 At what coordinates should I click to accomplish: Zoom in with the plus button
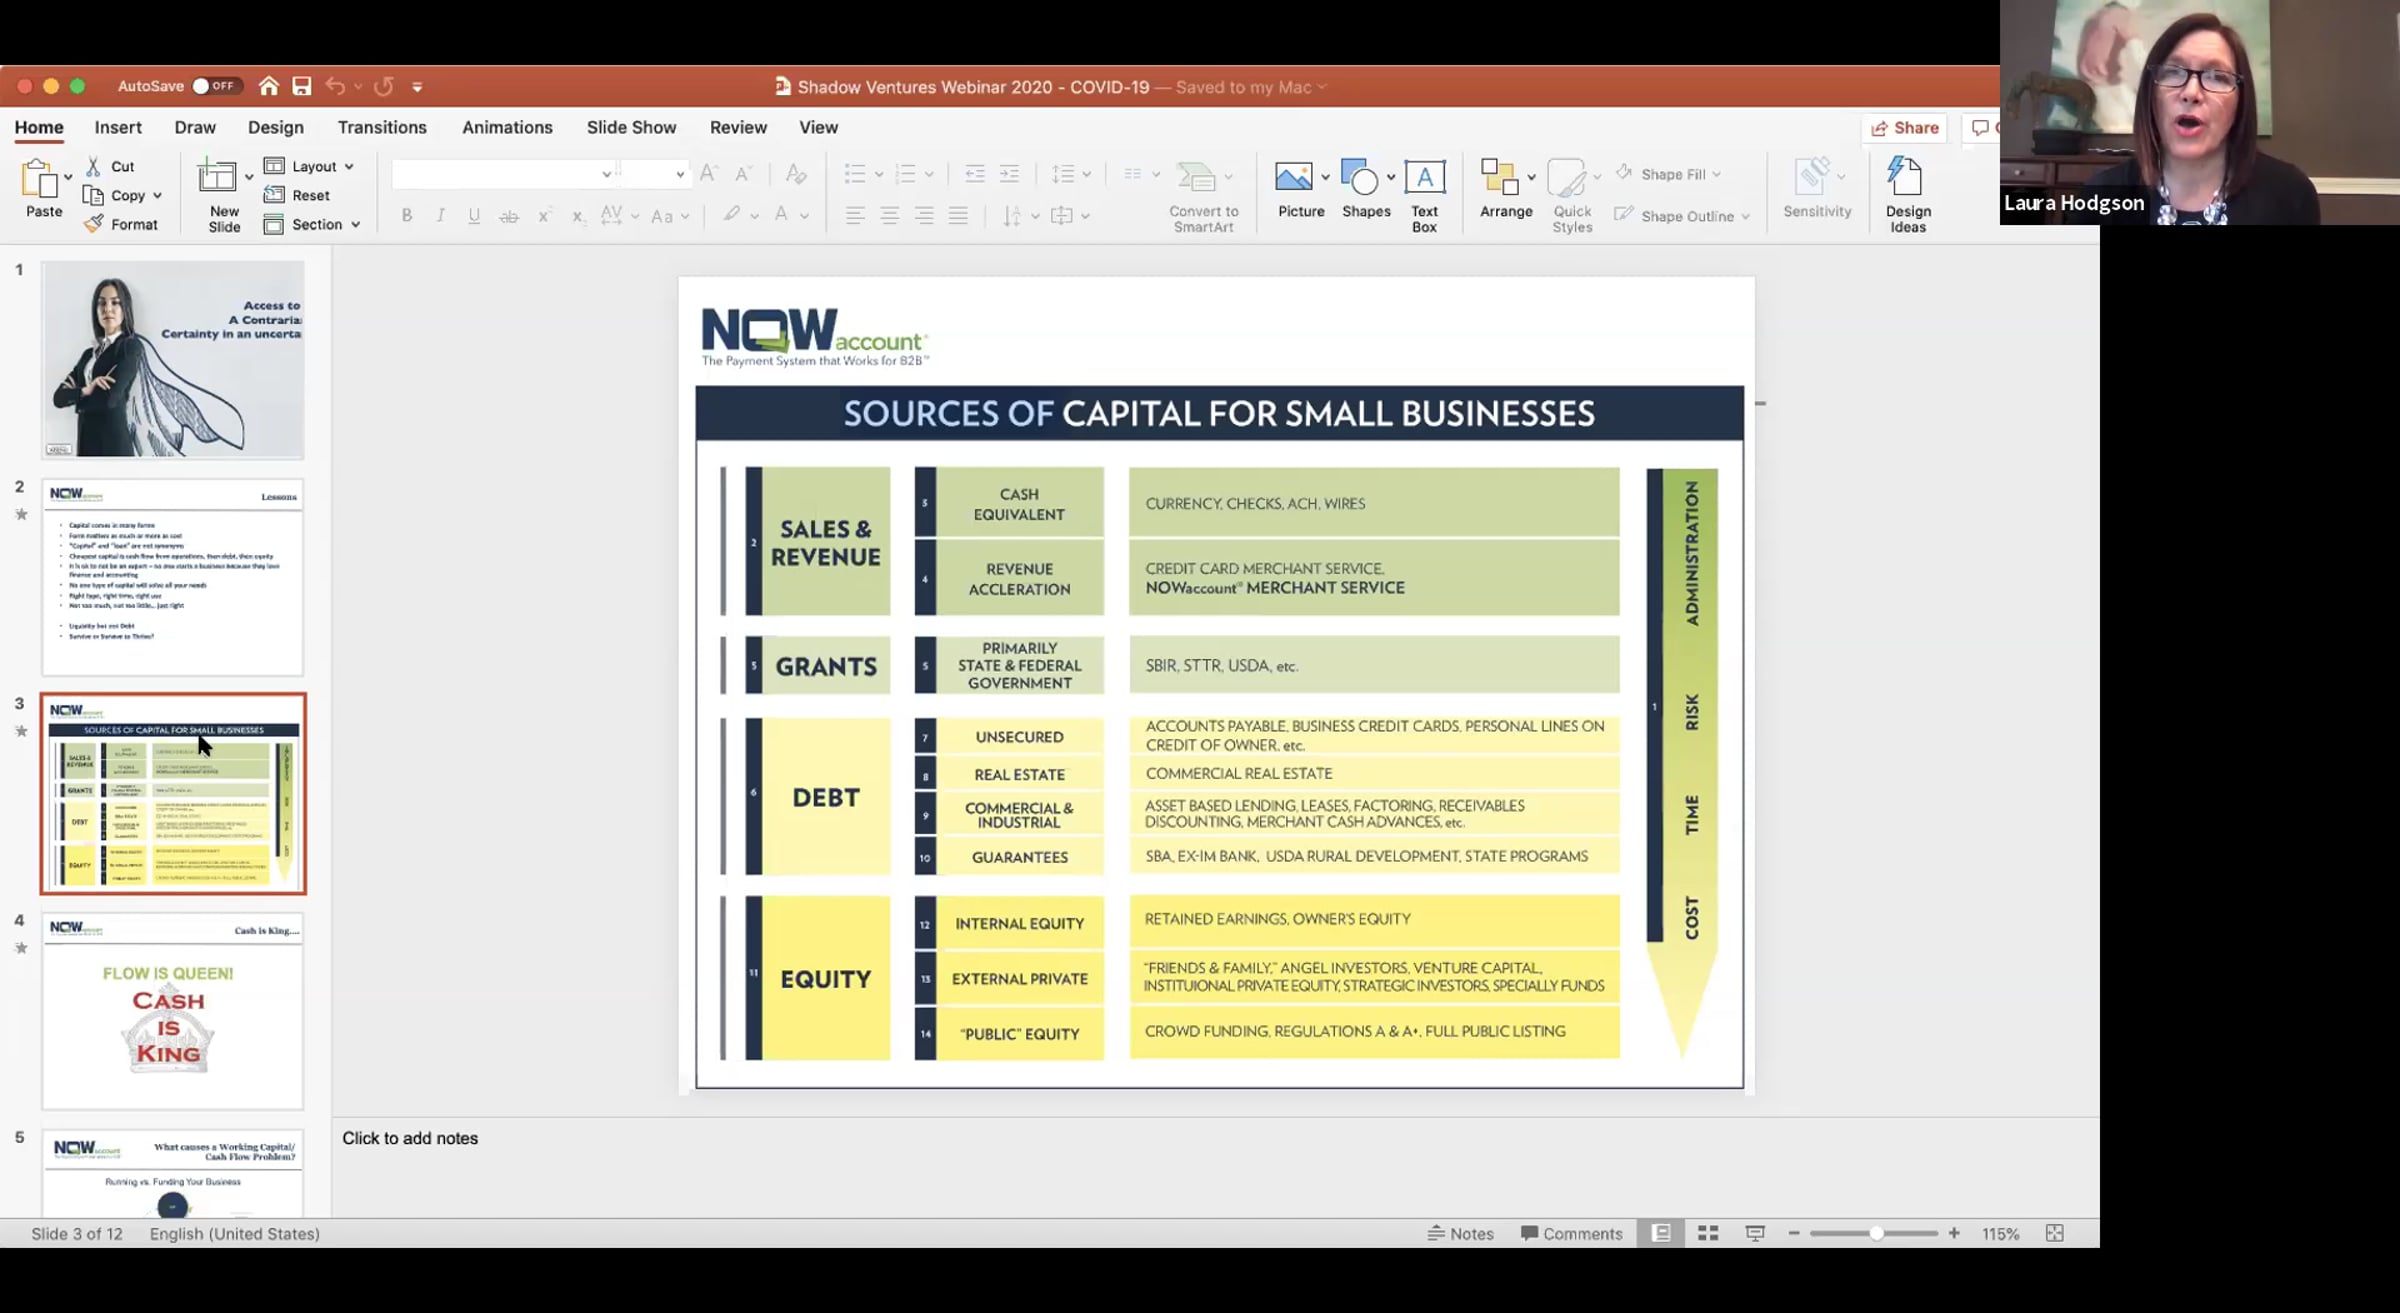point(1954,1233)
